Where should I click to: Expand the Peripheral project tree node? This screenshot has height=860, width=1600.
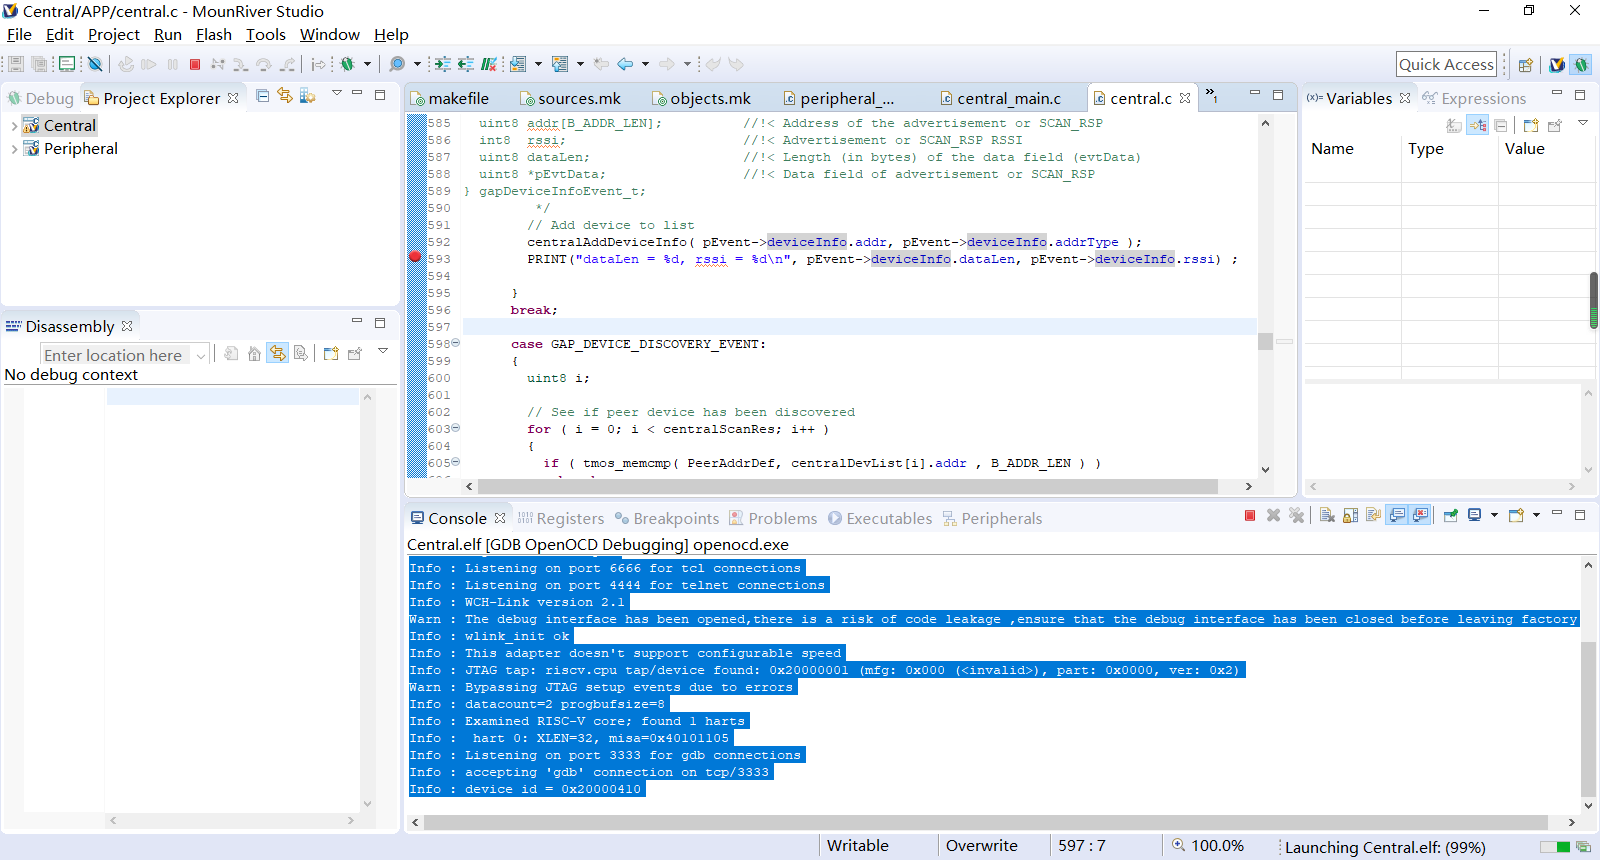(x=14, y=149)
